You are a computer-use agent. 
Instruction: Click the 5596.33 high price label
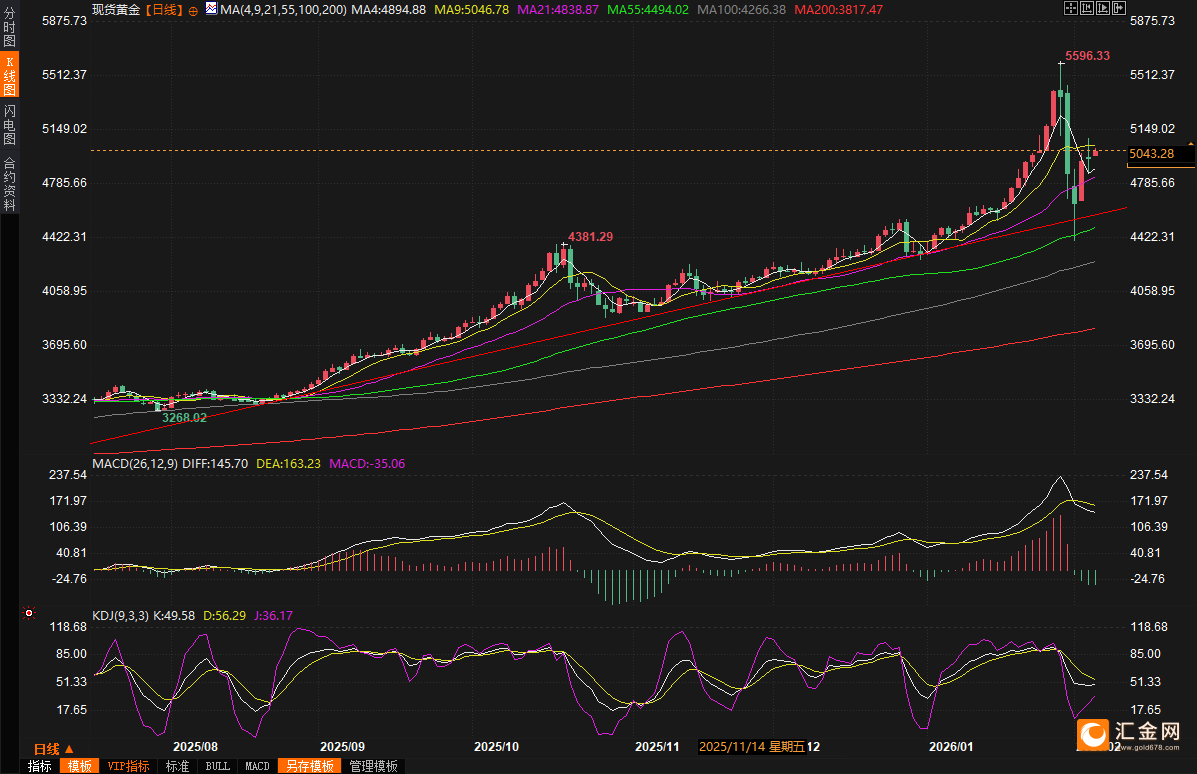pyautogui.click(x=1087, y=56)
